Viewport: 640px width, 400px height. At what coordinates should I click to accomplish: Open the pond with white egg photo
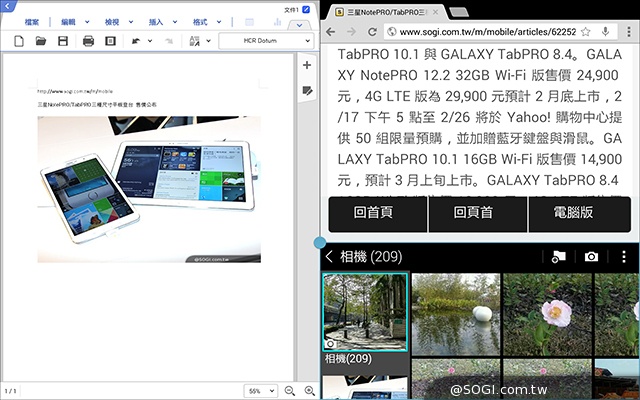click(x=456, y=314)
